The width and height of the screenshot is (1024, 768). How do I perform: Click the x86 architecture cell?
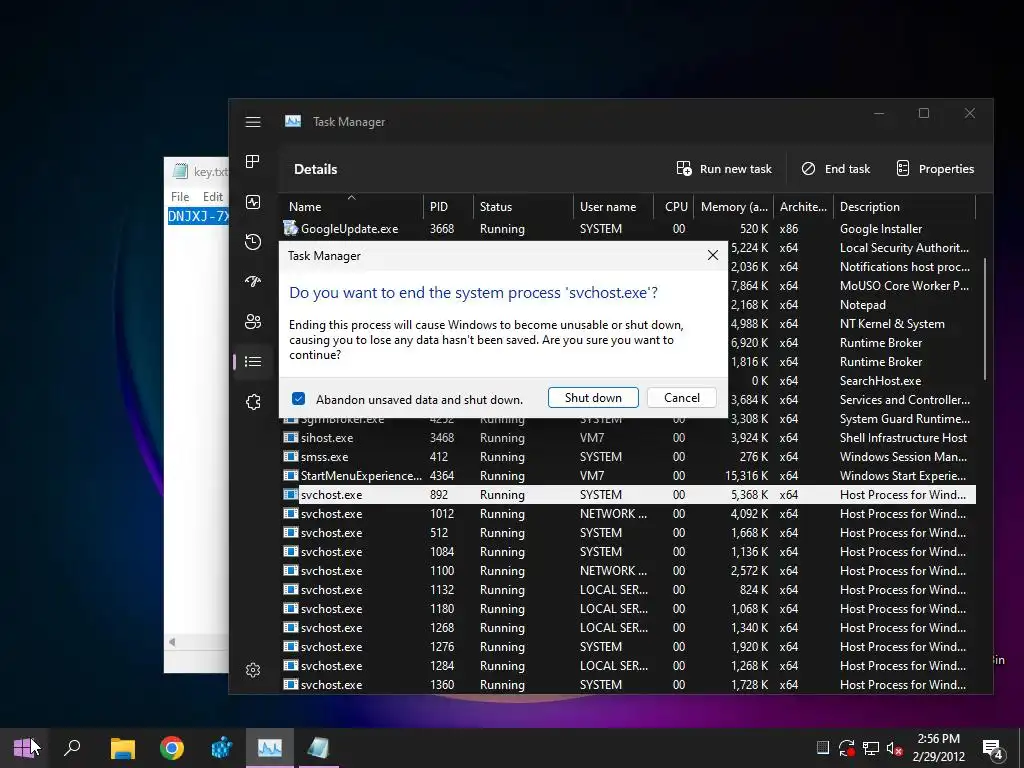[788, 229]
